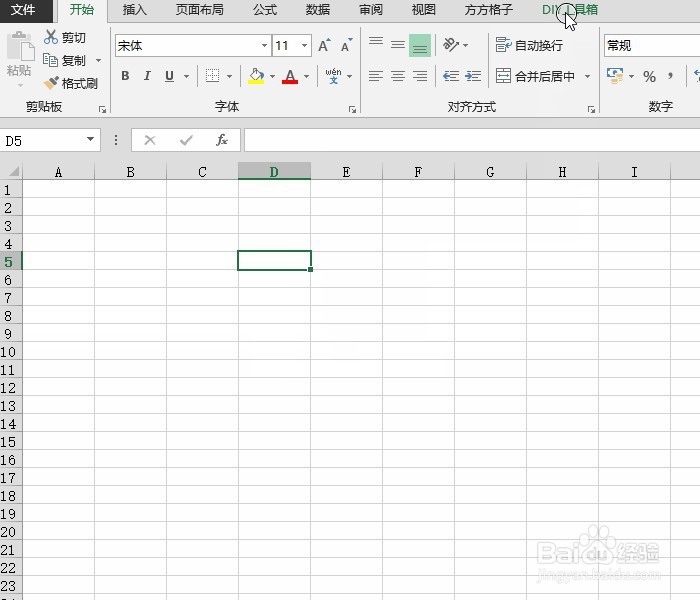Screen dimensions: 700x600
Task: Open the orientation dropdown arrow
Action: click(466, 45)
